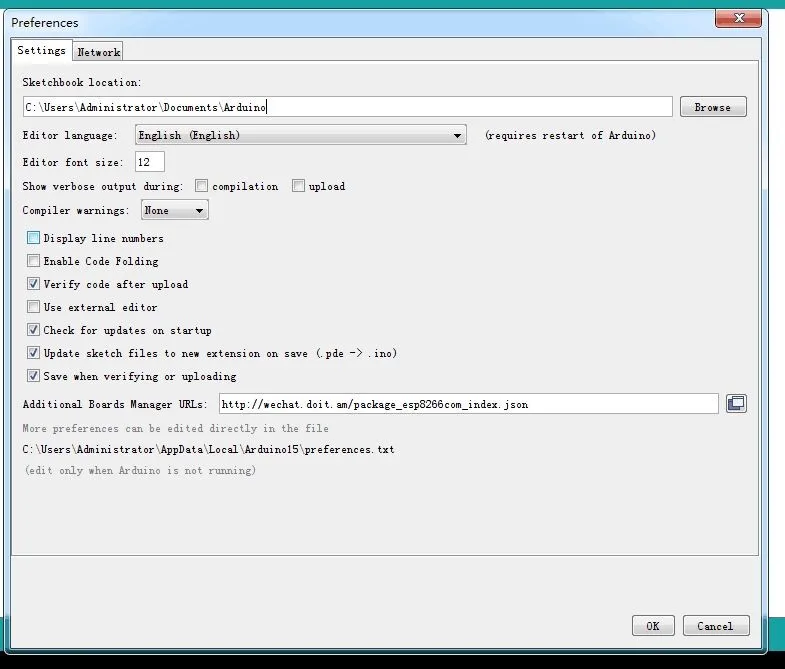The width and height of the screenshot is (785, 669).
Task: Confirm preferences with the OK button
Action: [x=653, y=626]
